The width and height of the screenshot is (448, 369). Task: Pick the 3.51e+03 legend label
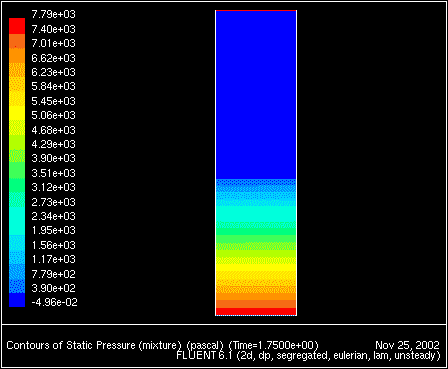tap(53, 173)
